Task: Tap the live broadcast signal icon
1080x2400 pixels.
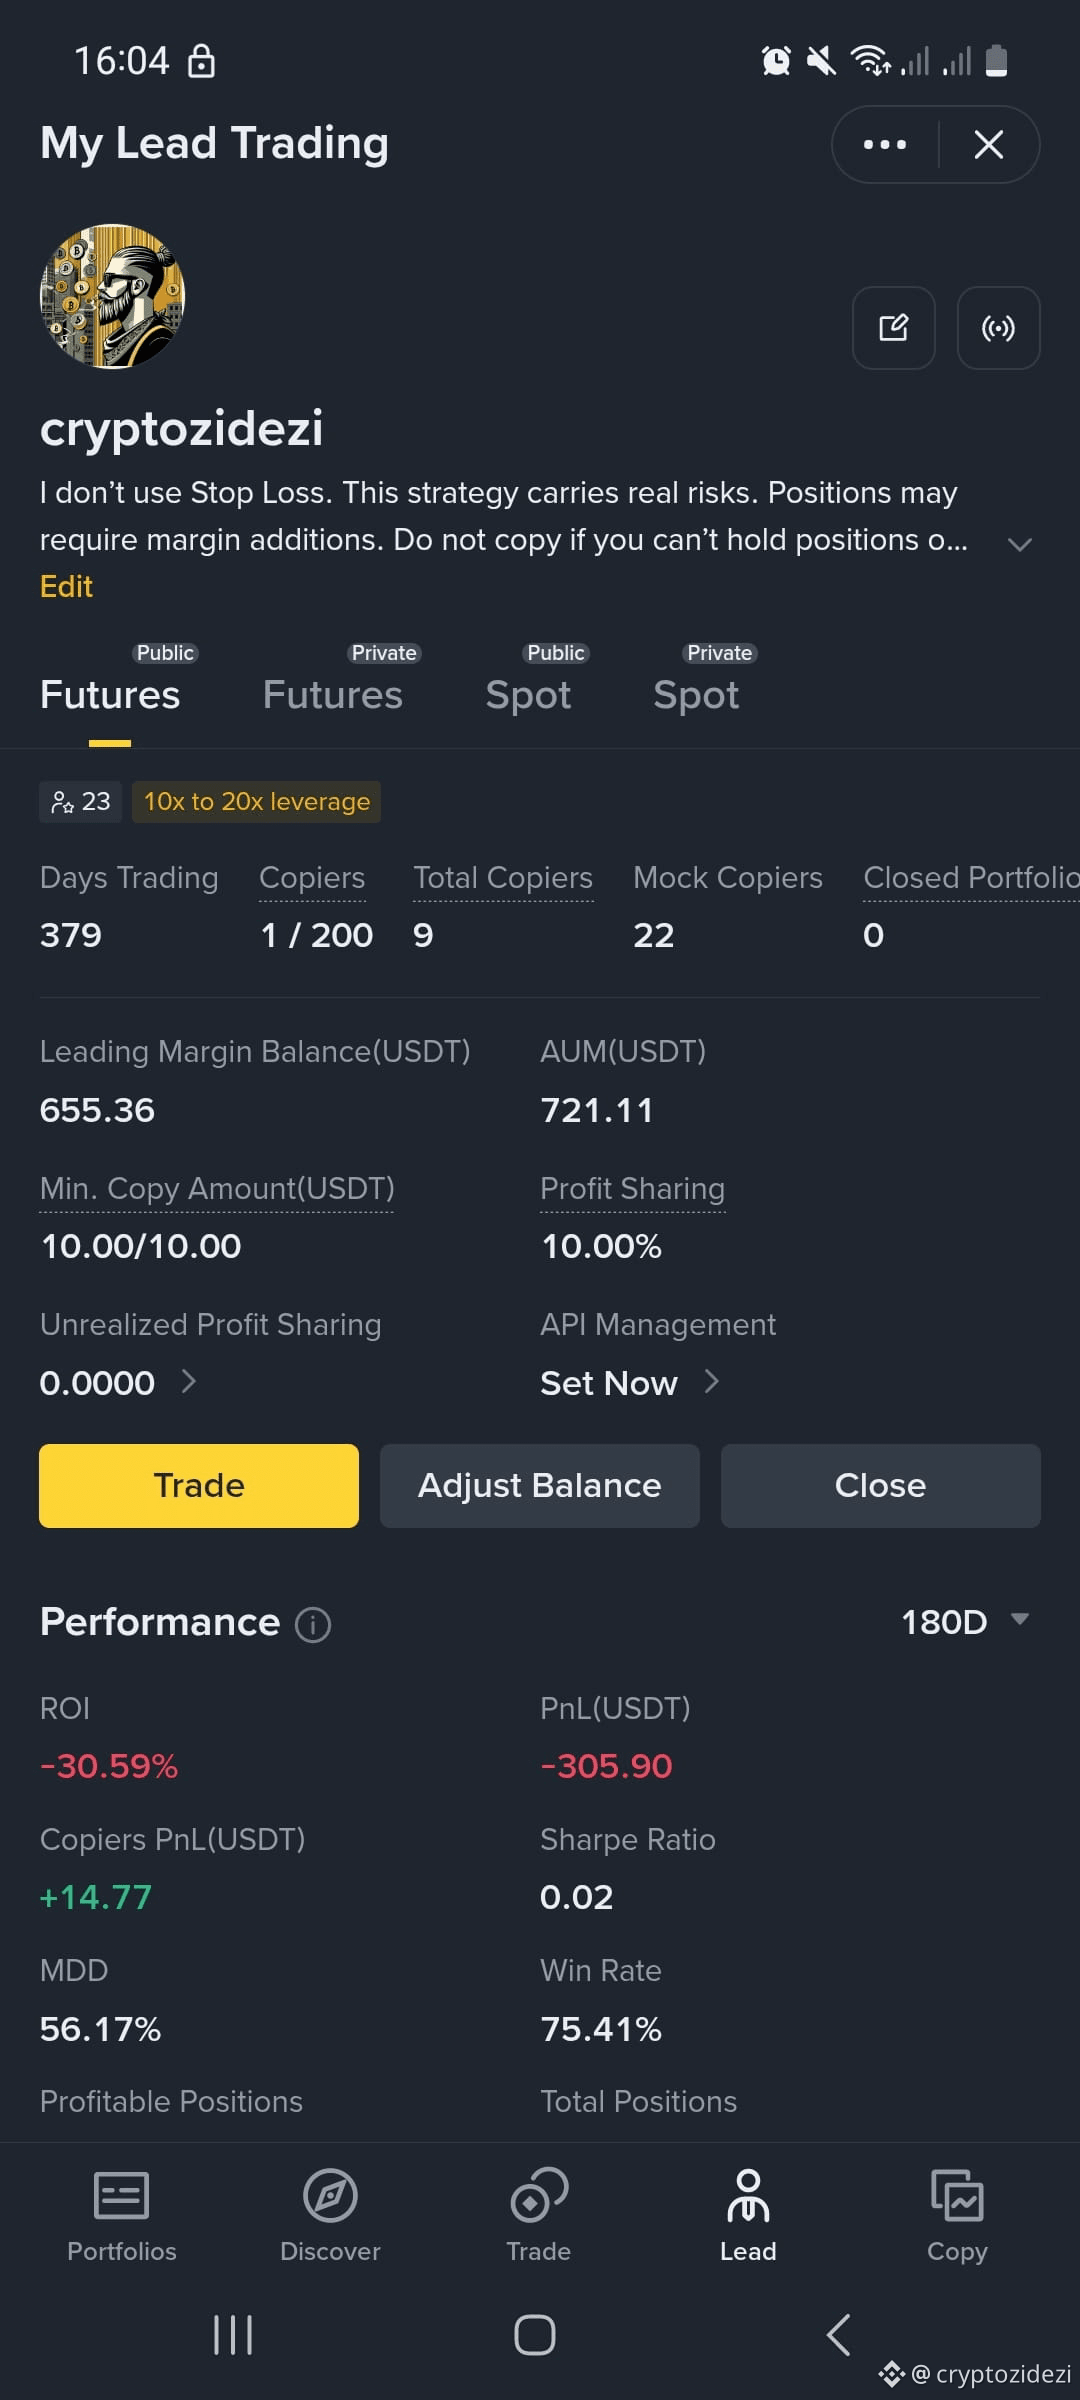Action: [x=998, y=328]
